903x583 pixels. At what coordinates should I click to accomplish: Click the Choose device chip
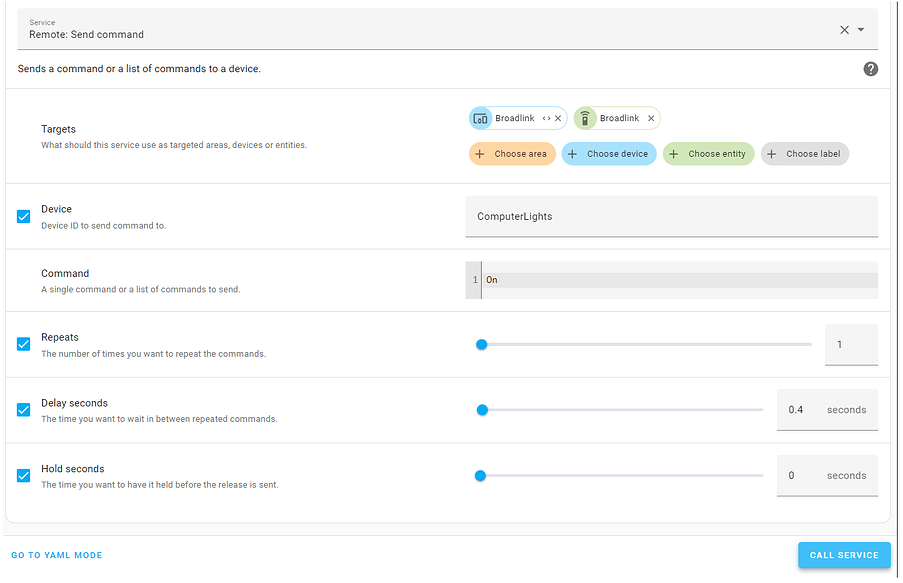609,154
